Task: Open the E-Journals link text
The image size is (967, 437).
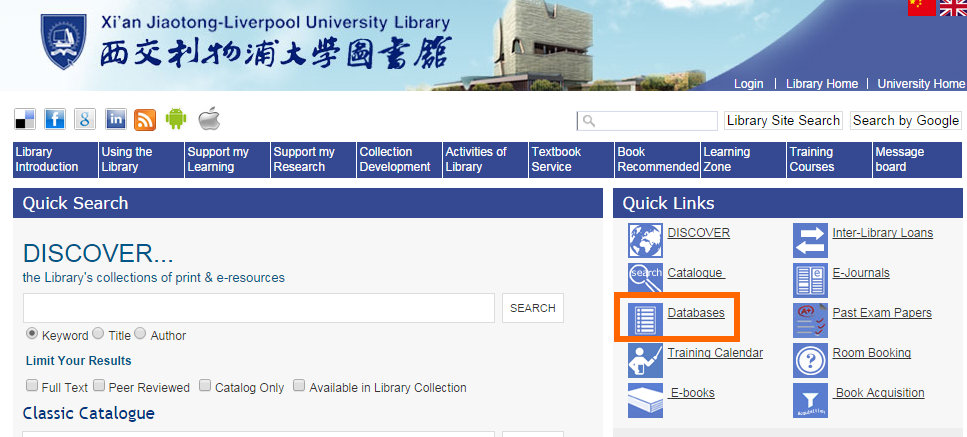Action: coord(861,273)
